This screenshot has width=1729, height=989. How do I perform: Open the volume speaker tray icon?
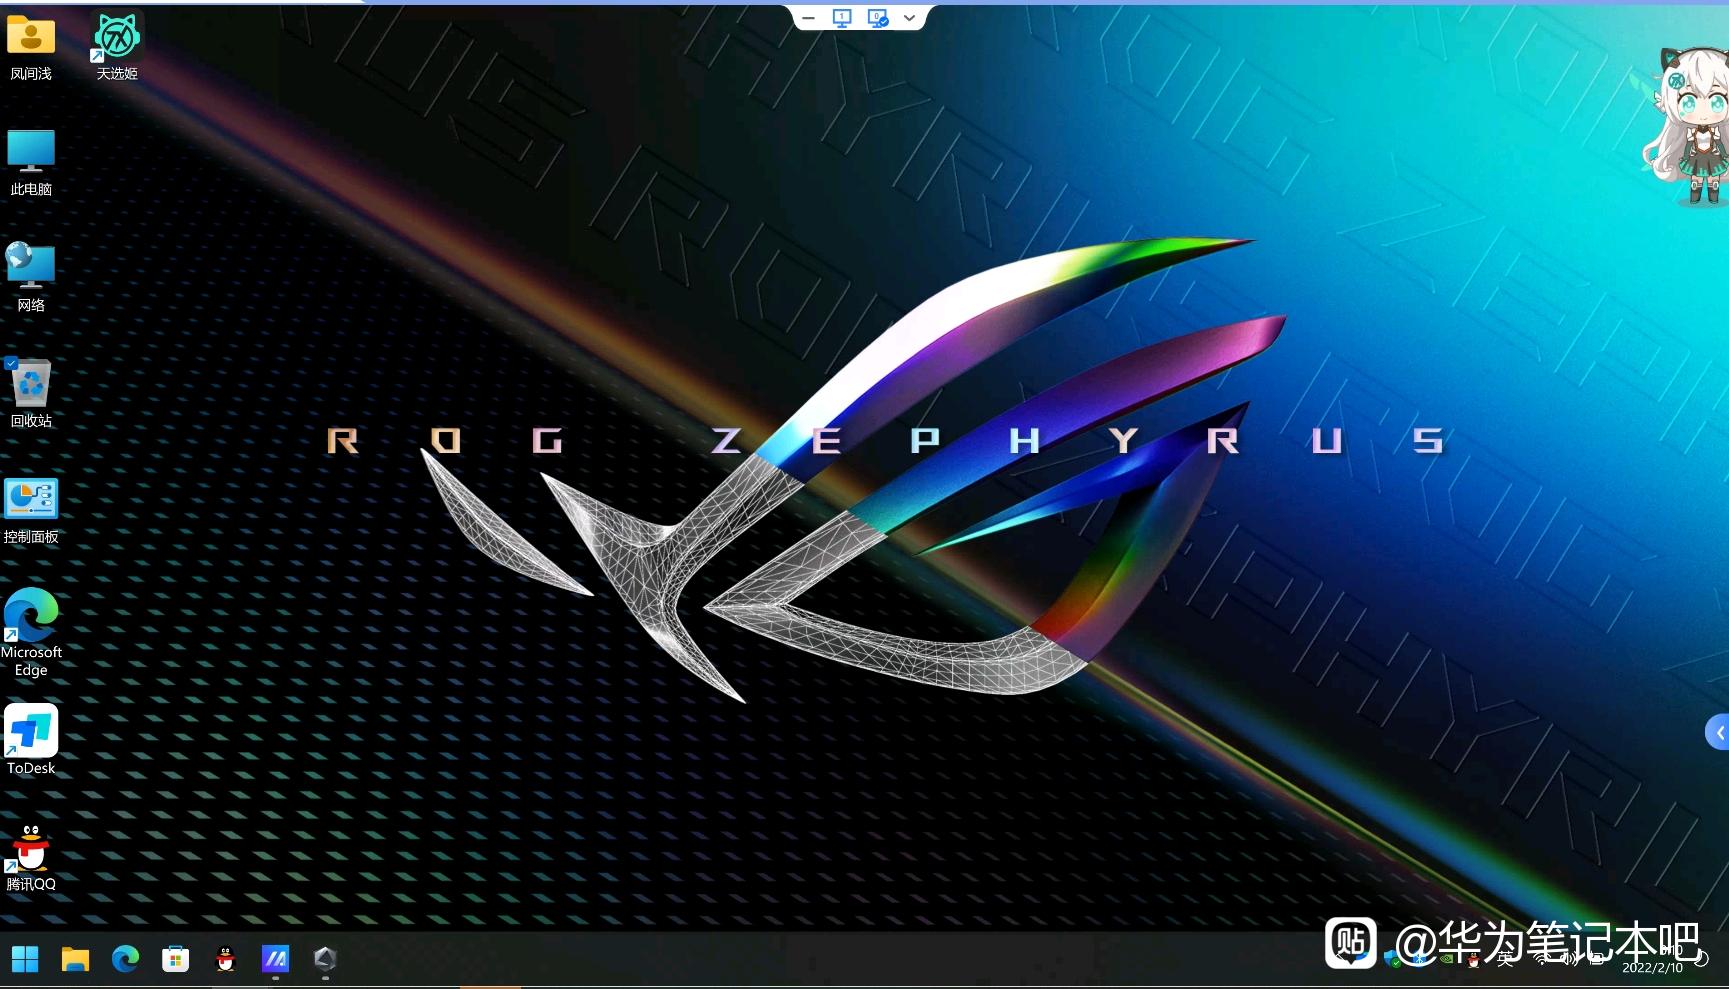1569,959
